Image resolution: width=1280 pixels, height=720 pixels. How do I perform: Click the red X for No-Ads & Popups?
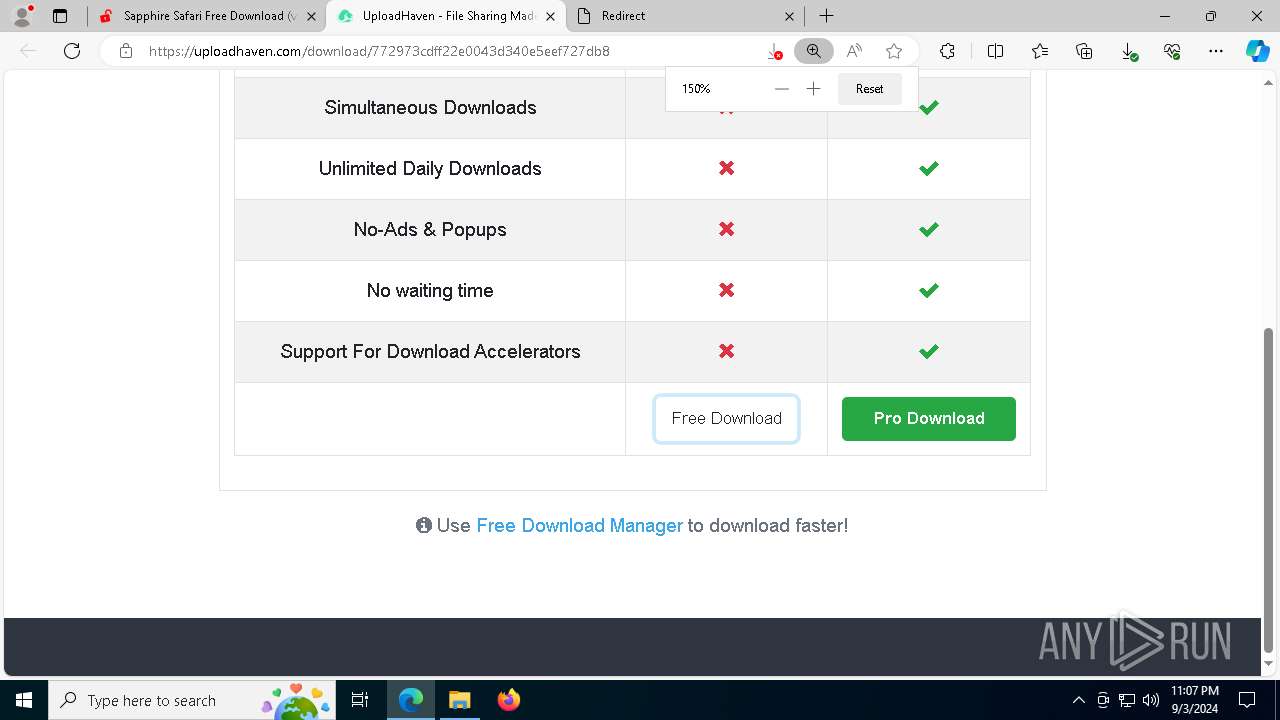pos(727,229)
